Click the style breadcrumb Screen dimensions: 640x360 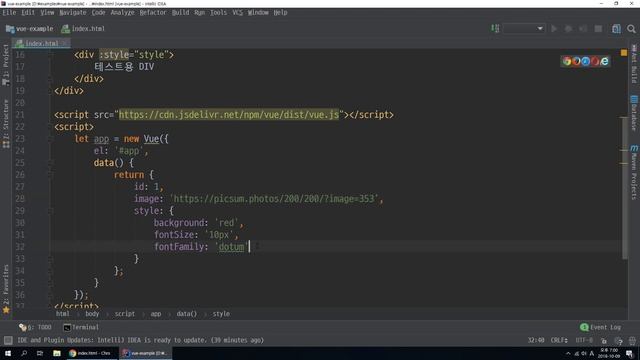coord(221,314)
